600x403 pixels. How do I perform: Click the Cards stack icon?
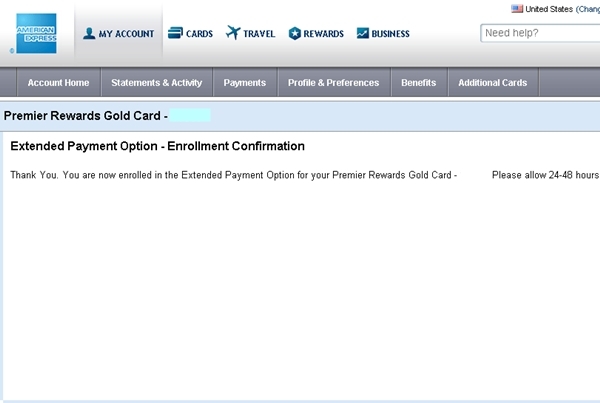coord(175,33)
